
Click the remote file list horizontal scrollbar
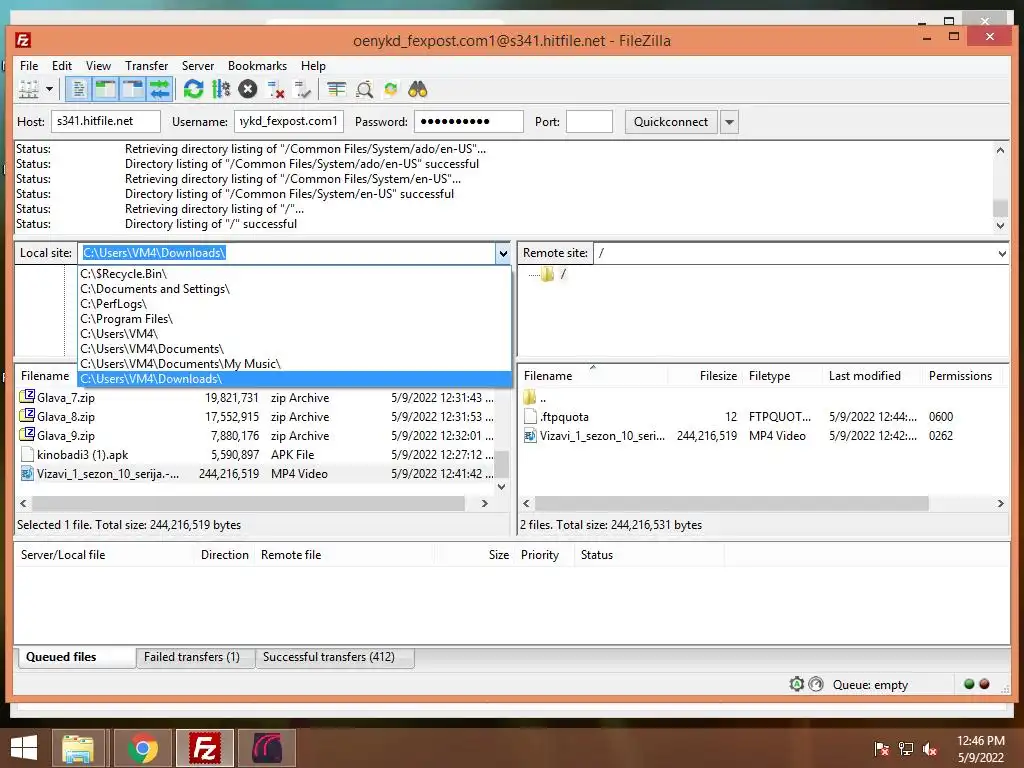click(763, 504)
